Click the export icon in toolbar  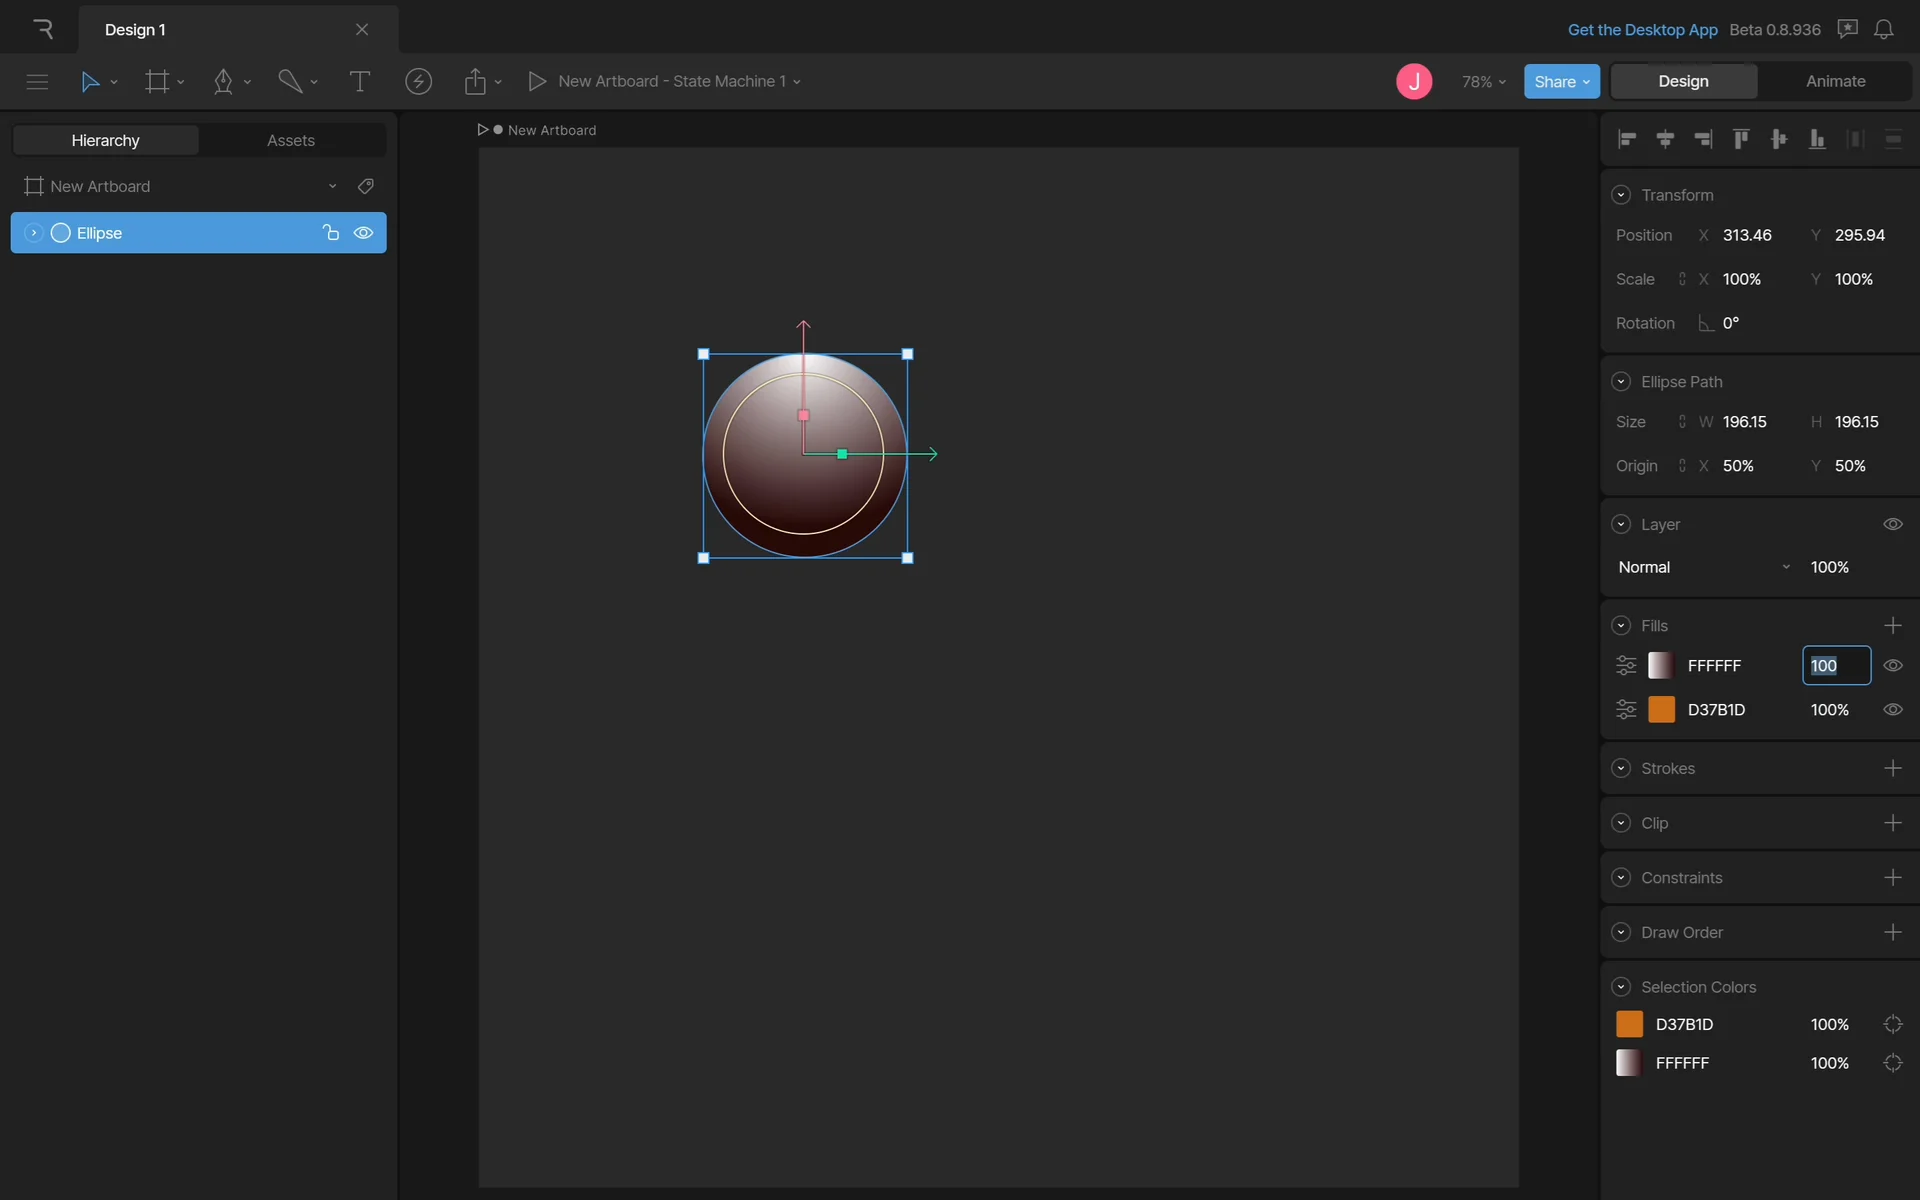click(x=475, y=81)
